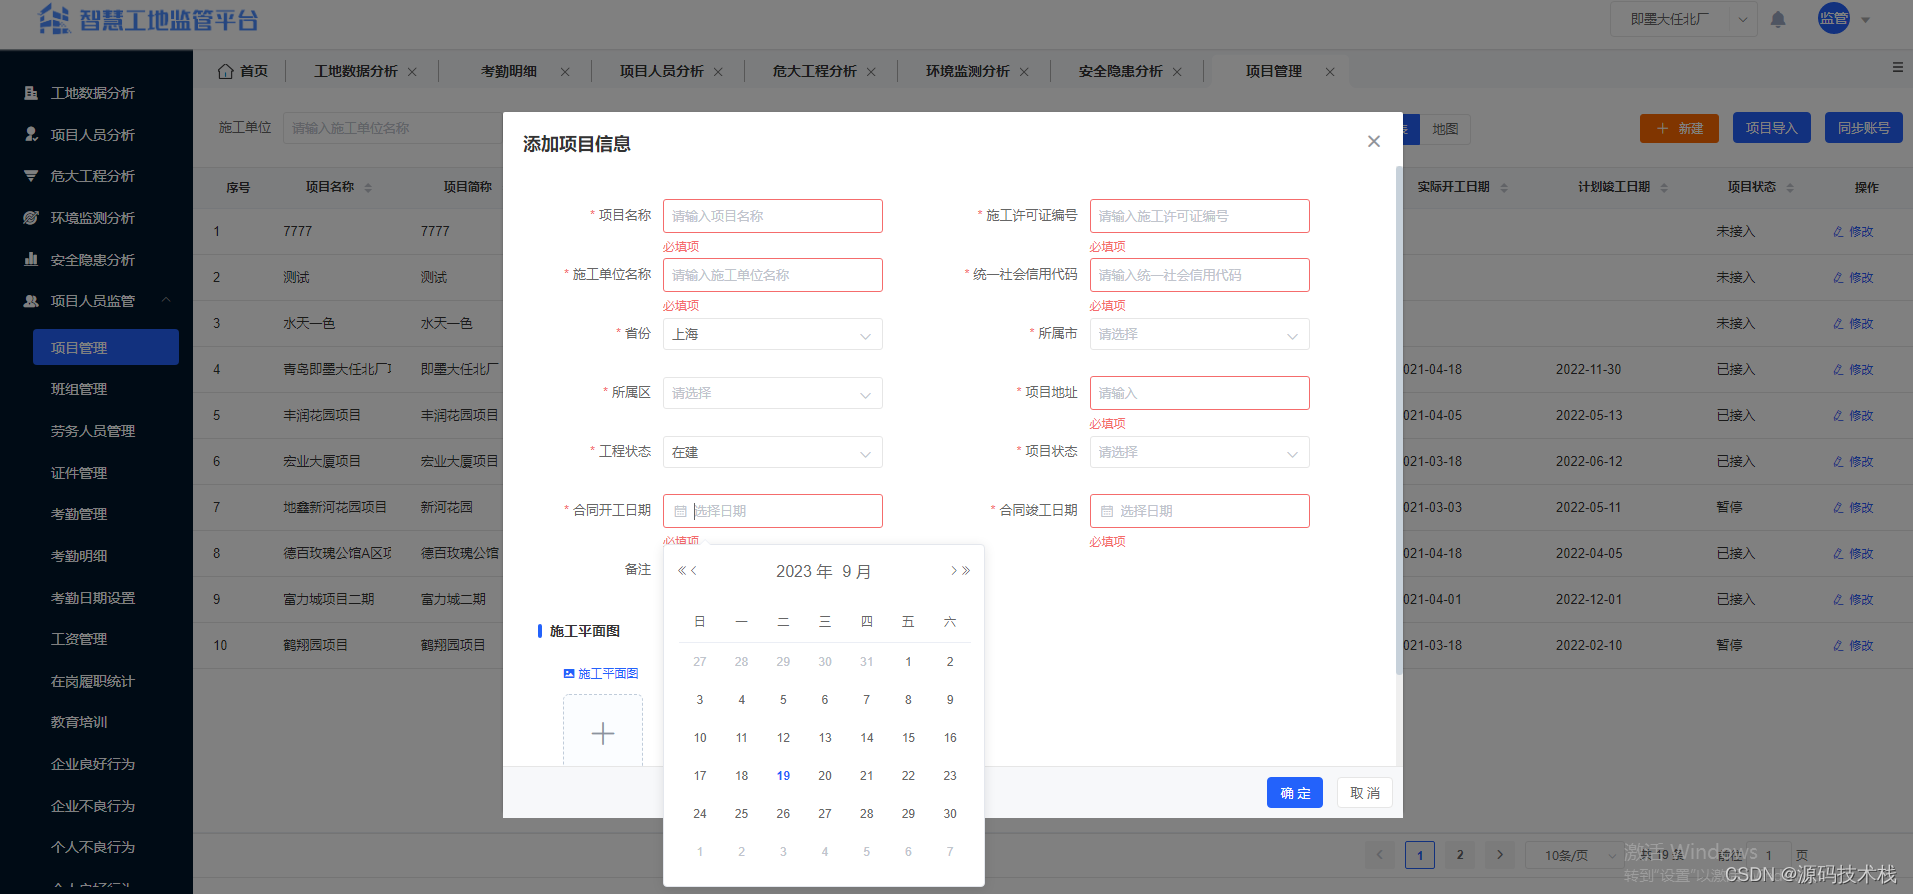Click the notification bell icon
The image size is (1913, 894).
pyautogui.click(x=1778, y=19)
